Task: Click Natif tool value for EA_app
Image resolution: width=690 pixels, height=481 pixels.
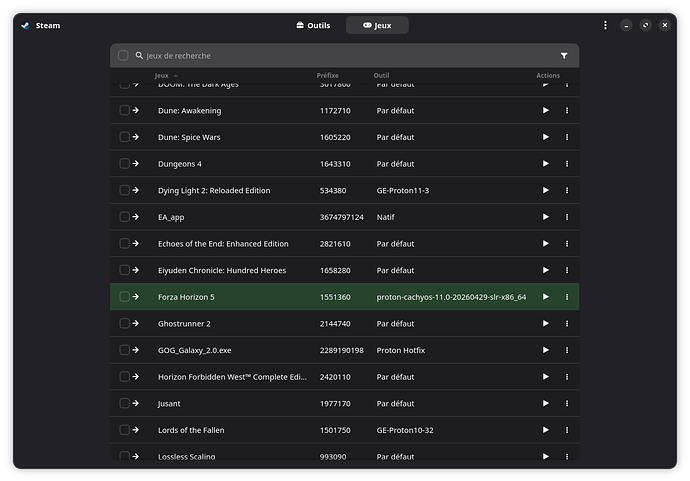Action: 385,217
